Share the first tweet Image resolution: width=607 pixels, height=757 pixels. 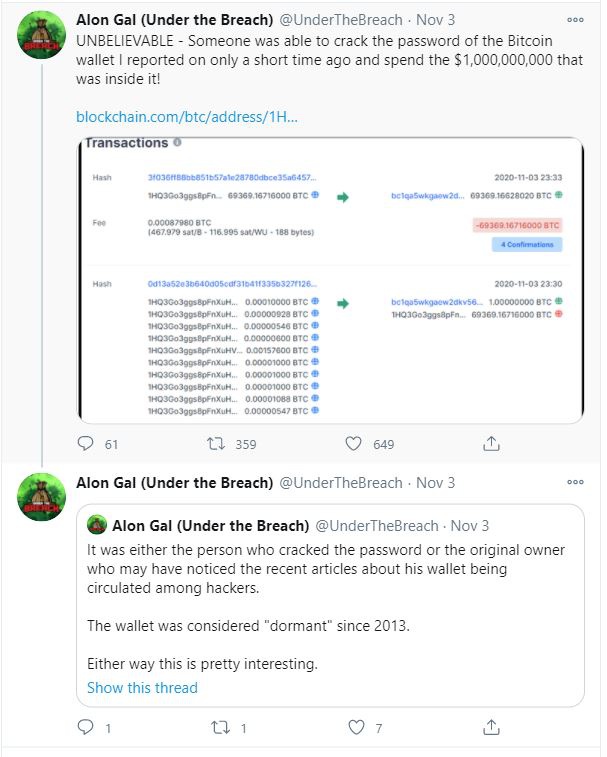coord(491,443)
